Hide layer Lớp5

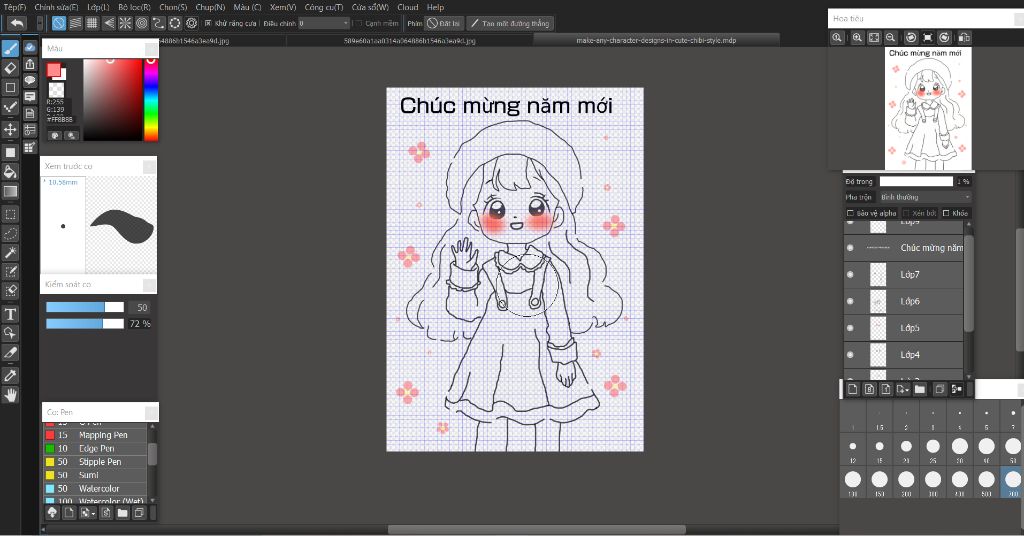pyautogui.click(x=850, y=328)
